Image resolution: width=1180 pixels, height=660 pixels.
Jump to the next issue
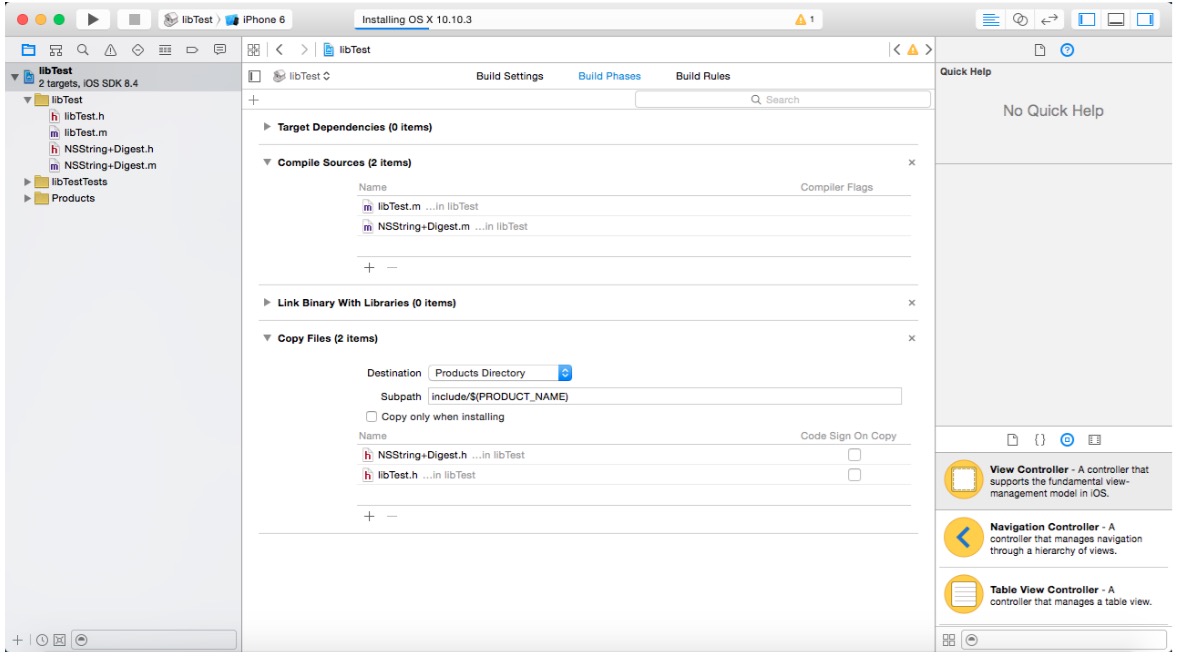tap(929, 50)
